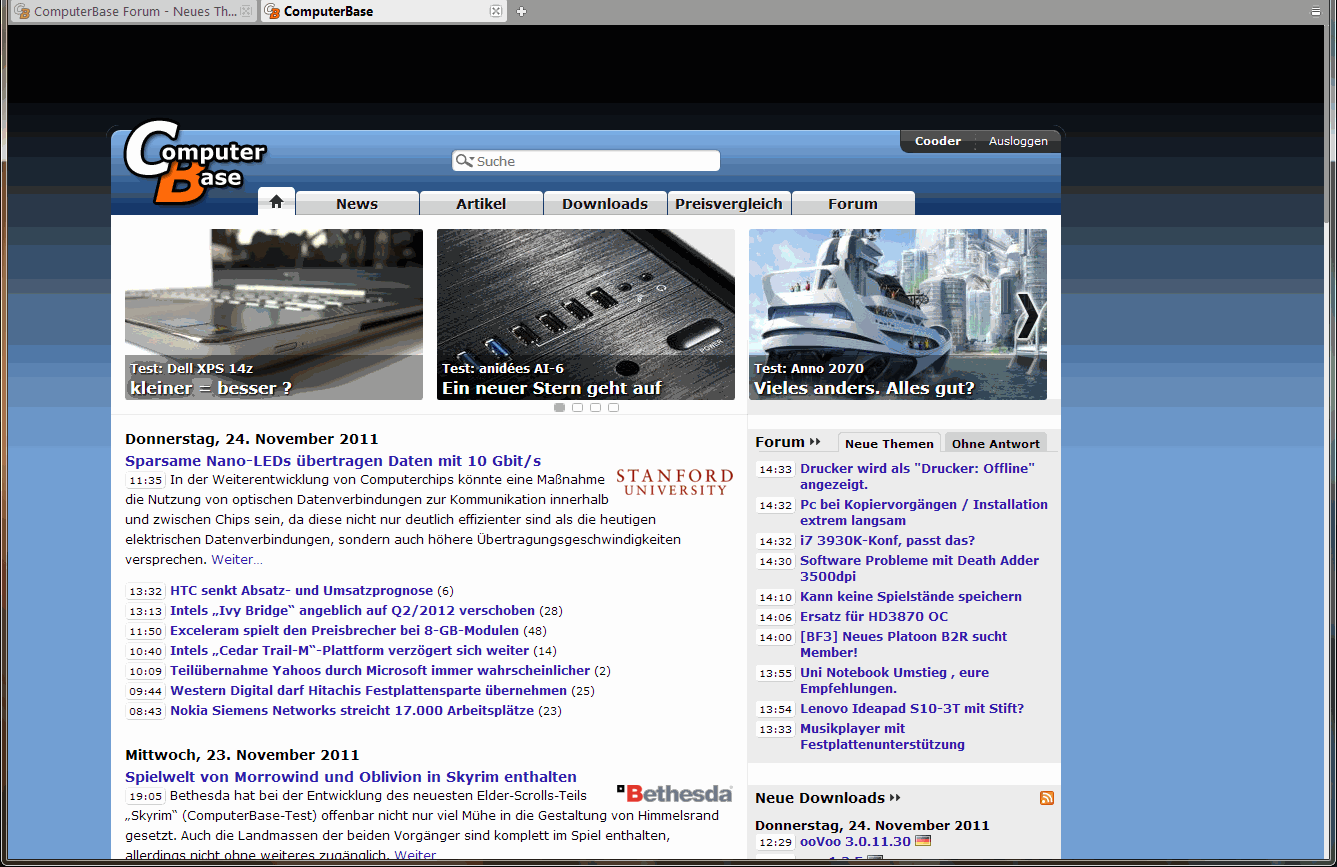Viewport: 1337px width, 867px height.
Task: Expand Neue Downloads via its double arrows
Action: coord(895,798)
